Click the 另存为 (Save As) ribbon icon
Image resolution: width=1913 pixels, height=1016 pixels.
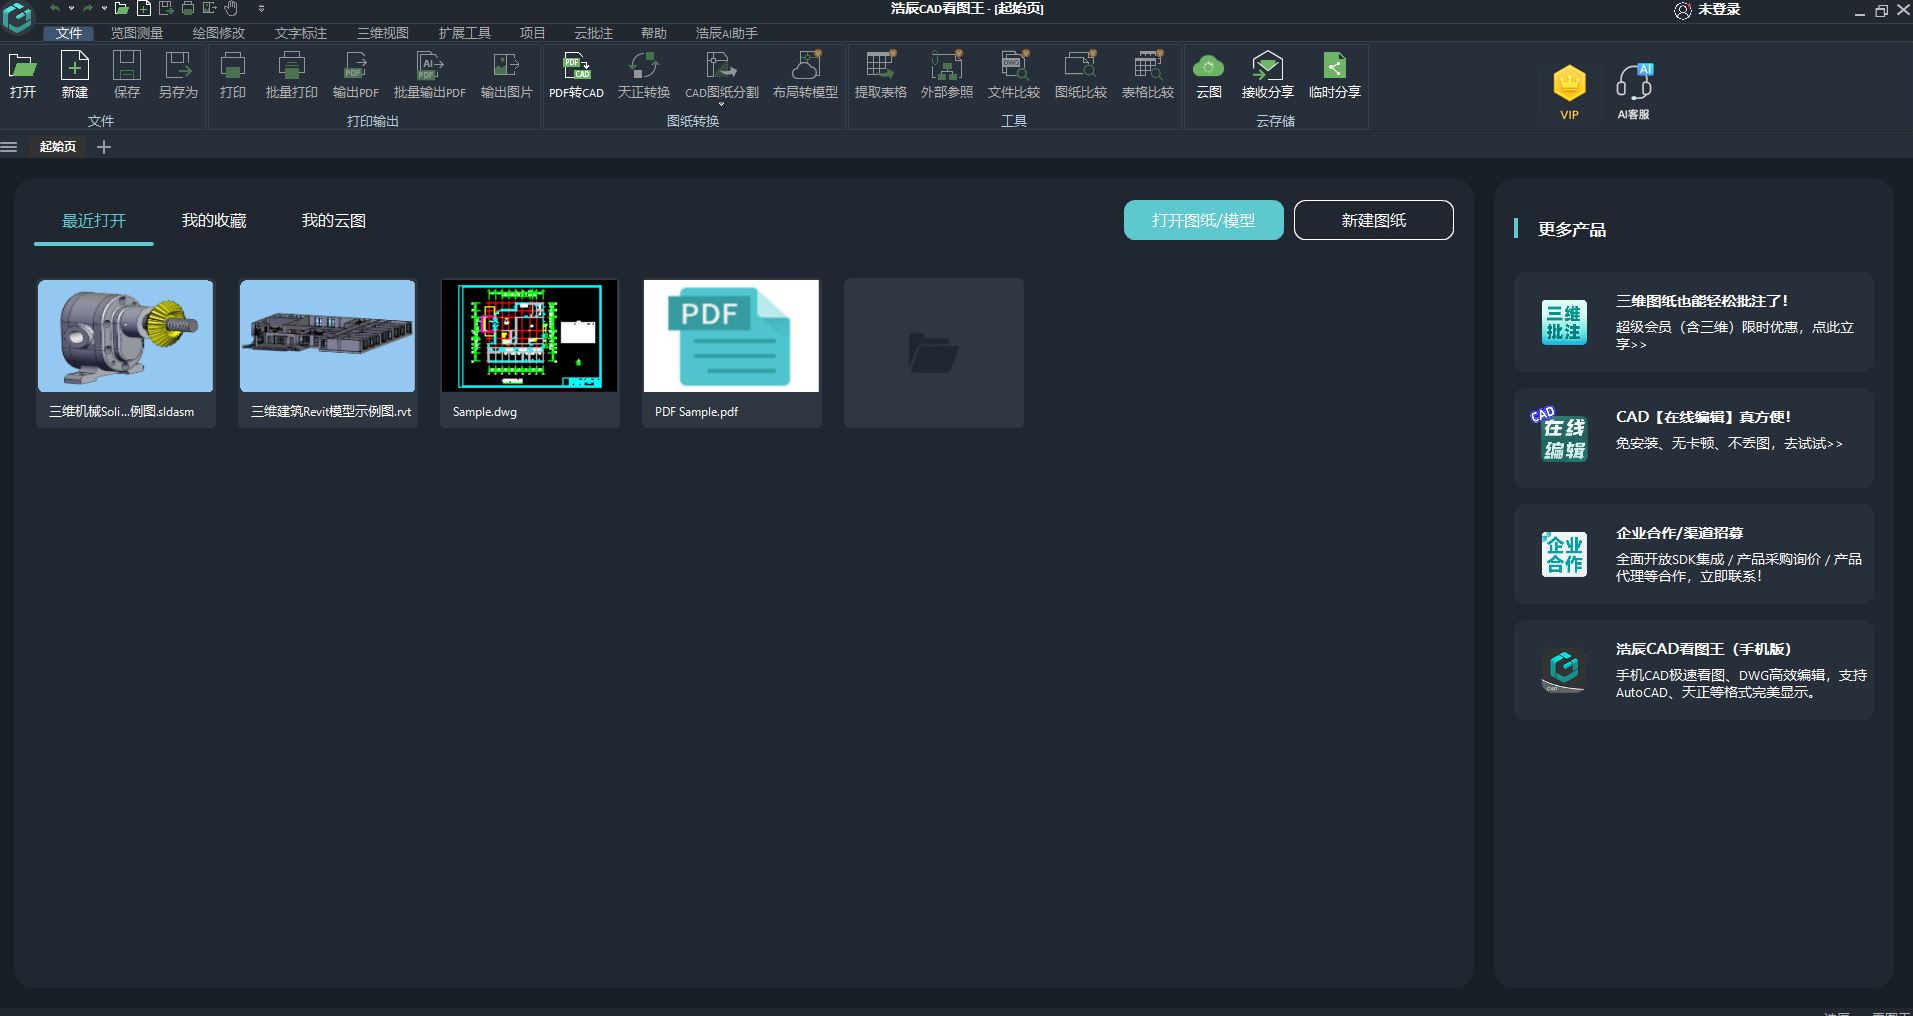(x=178, y=75)
